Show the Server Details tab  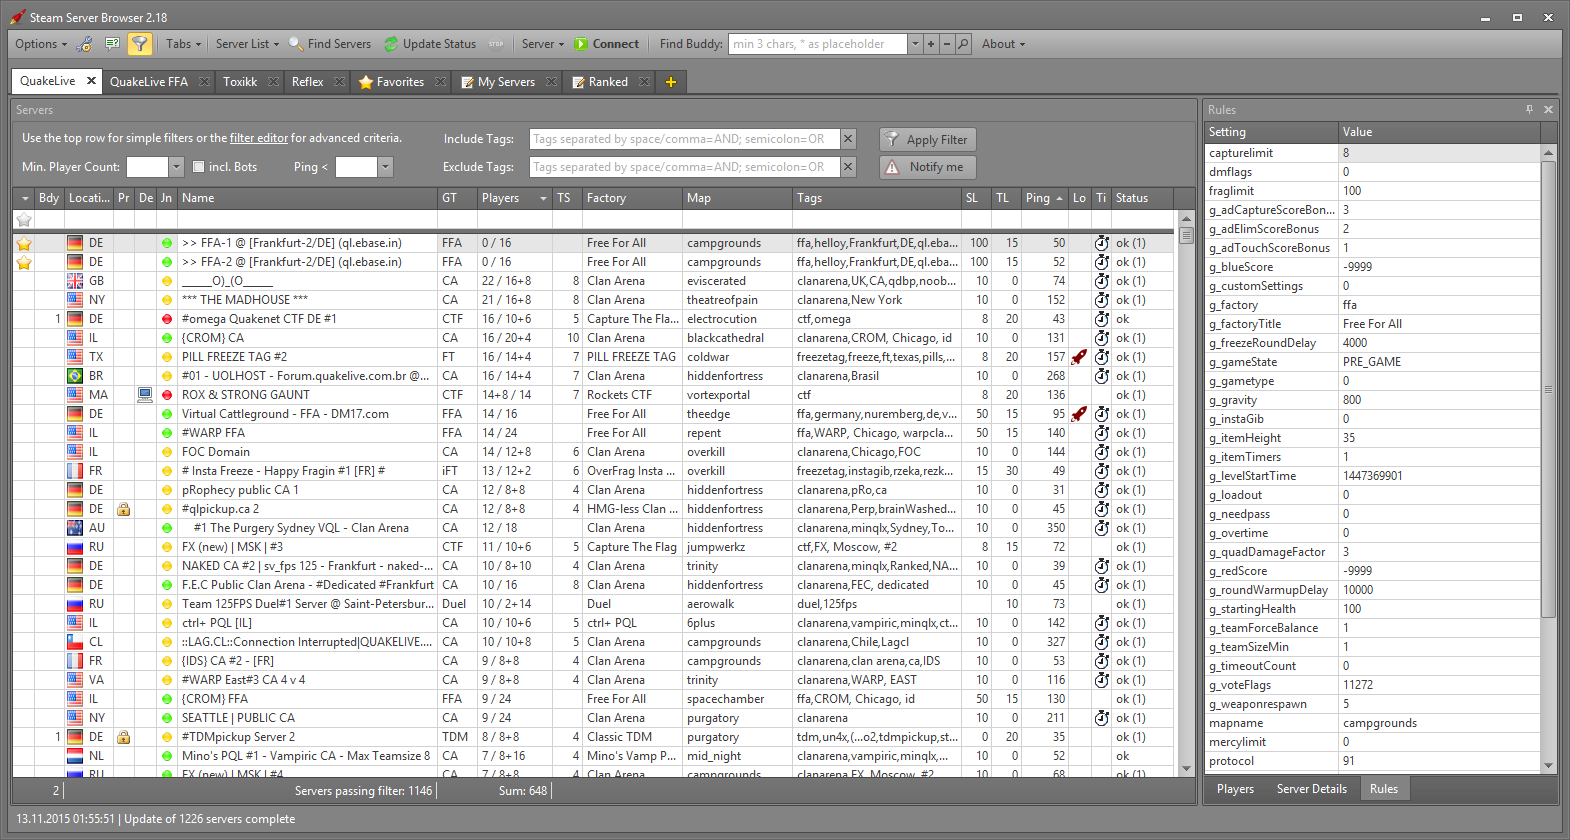click(x=1312, y=789)
